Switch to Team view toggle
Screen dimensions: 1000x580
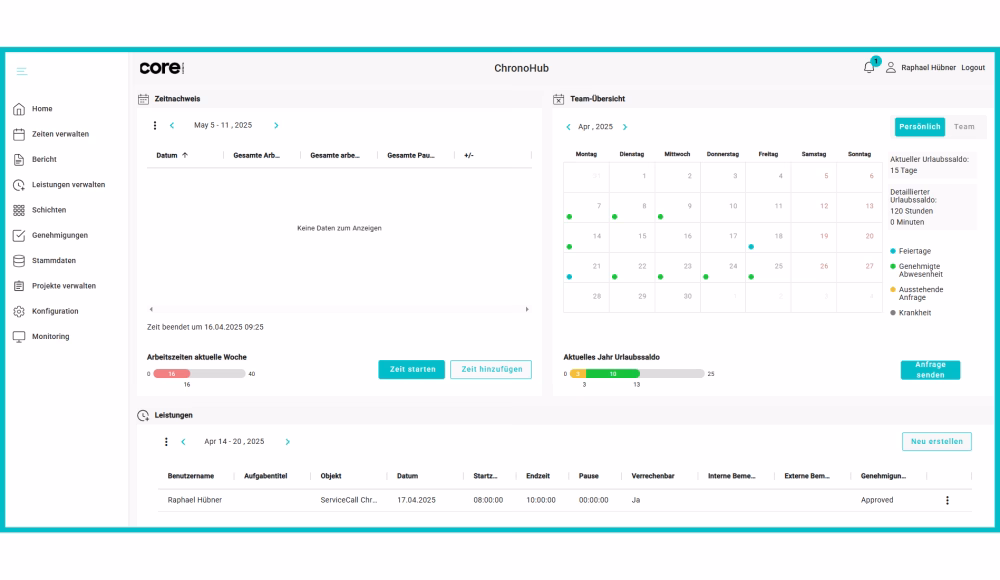964,127
